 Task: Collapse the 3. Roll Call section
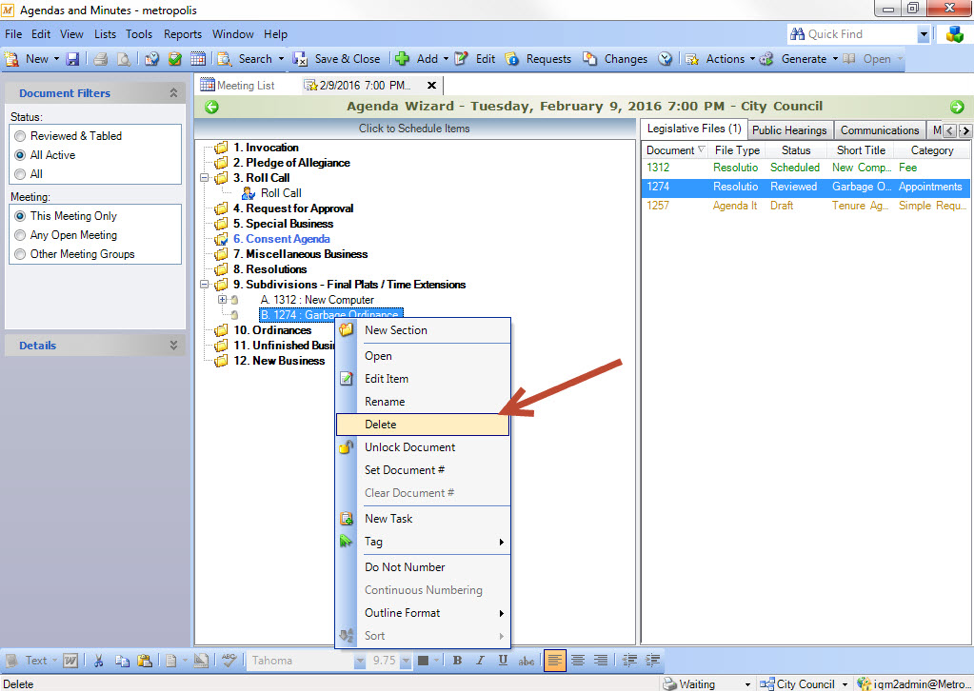click(x=204, y=178)
